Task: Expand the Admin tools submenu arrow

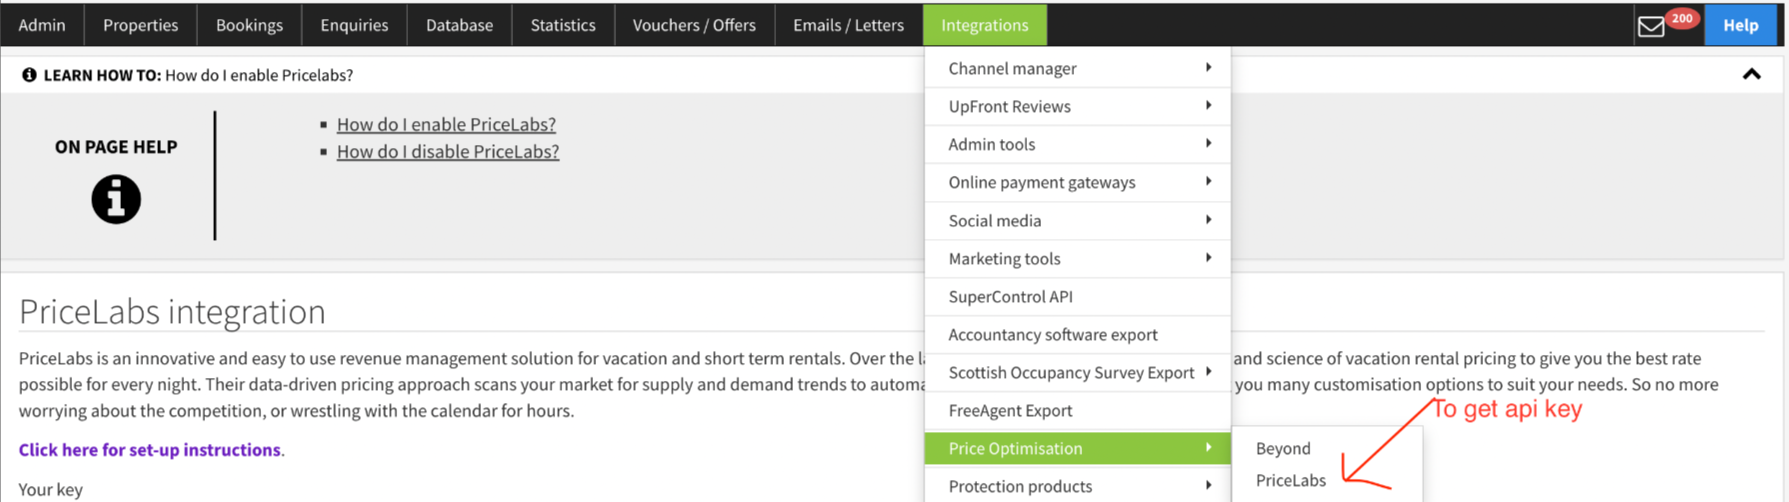Action: [x=1208, y=143]
